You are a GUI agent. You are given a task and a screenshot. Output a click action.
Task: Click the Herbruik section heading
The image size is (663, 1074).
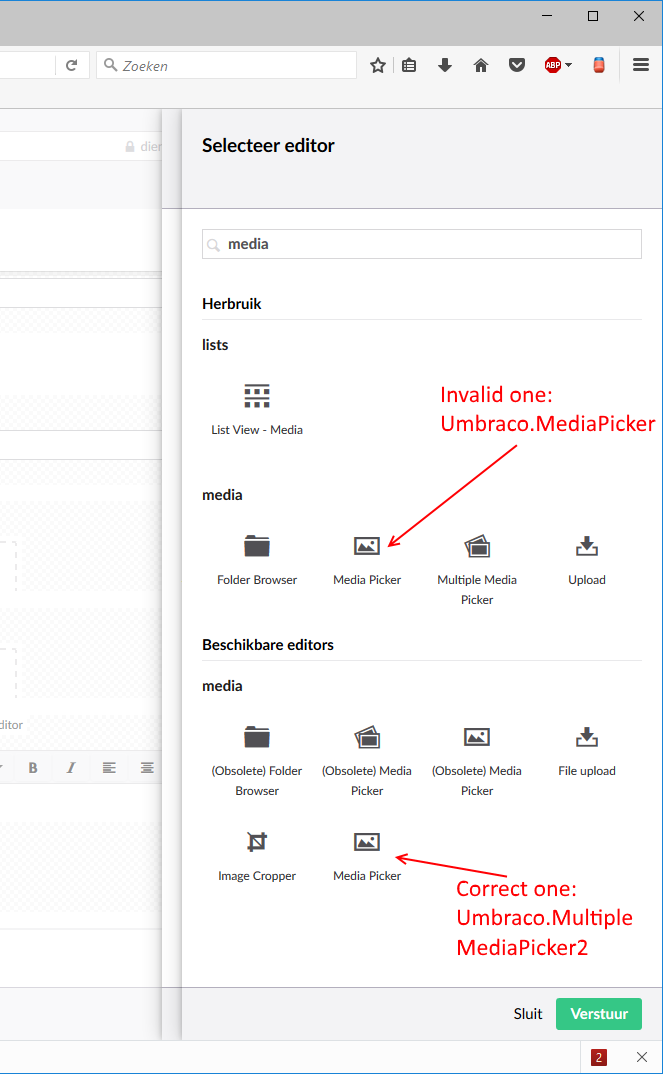point(232,303)
